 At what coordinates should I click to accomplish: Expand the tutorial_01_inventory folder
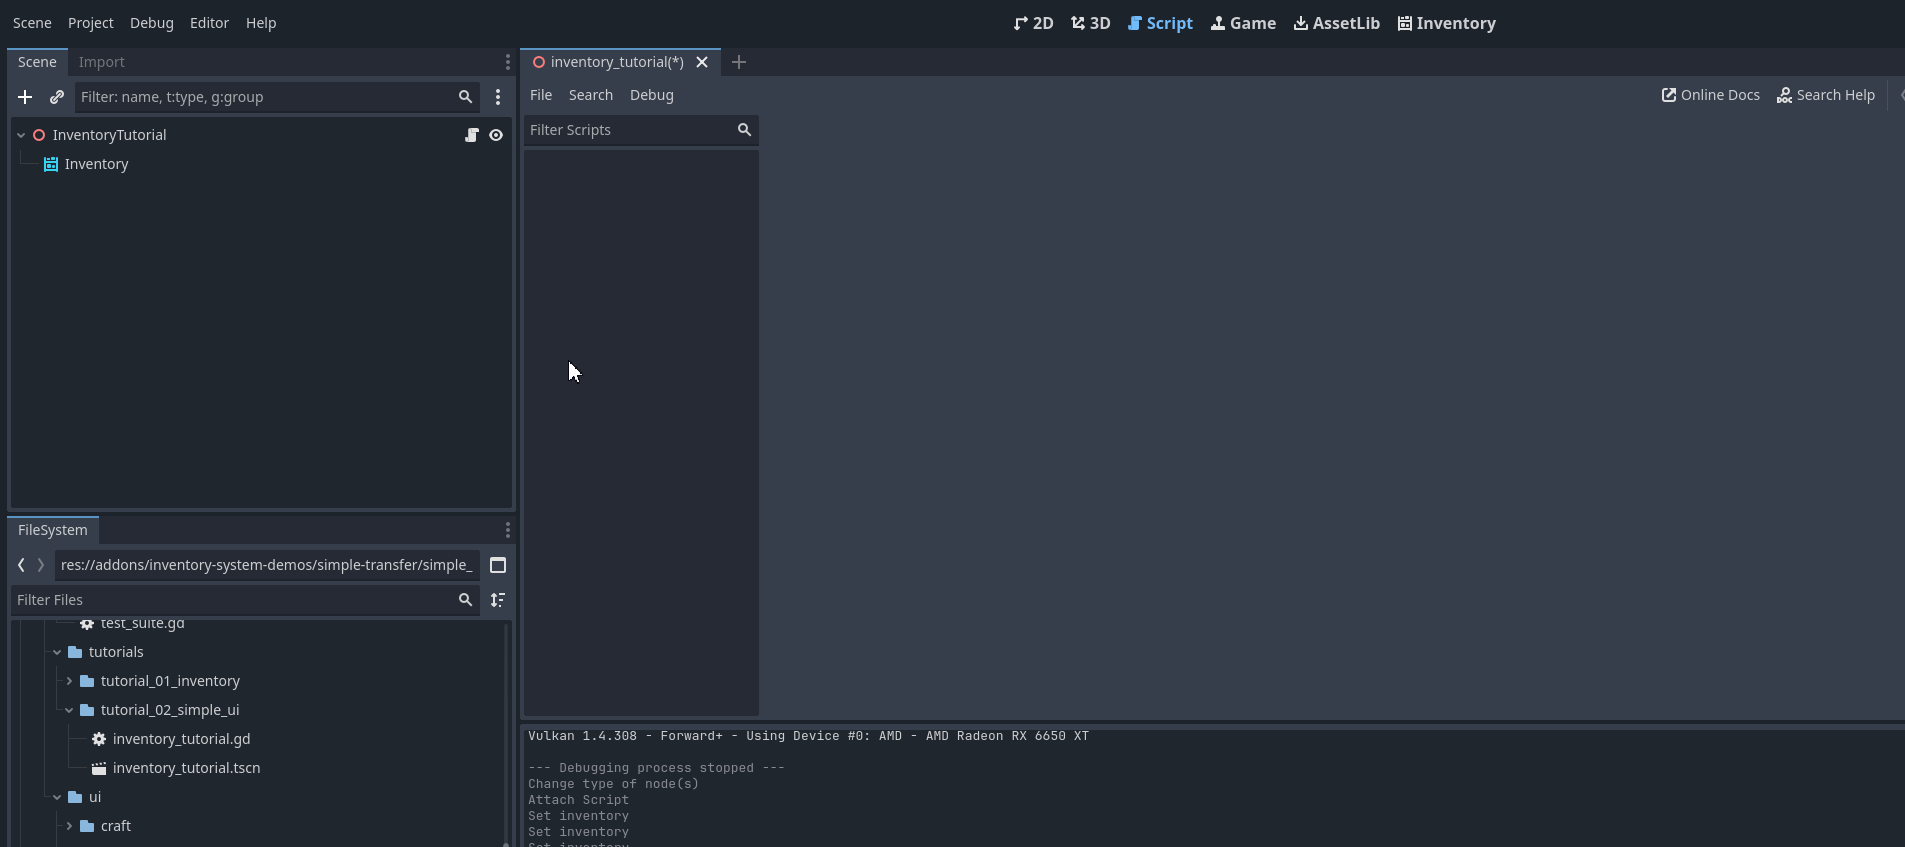tap(69, 681)
